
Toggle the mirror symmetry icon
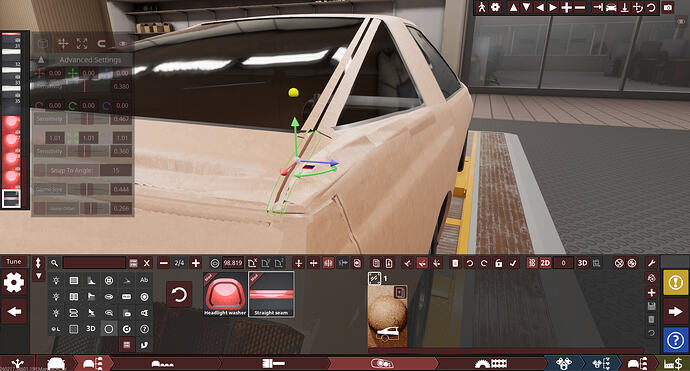pyautogui.click(x=328, y=263)
